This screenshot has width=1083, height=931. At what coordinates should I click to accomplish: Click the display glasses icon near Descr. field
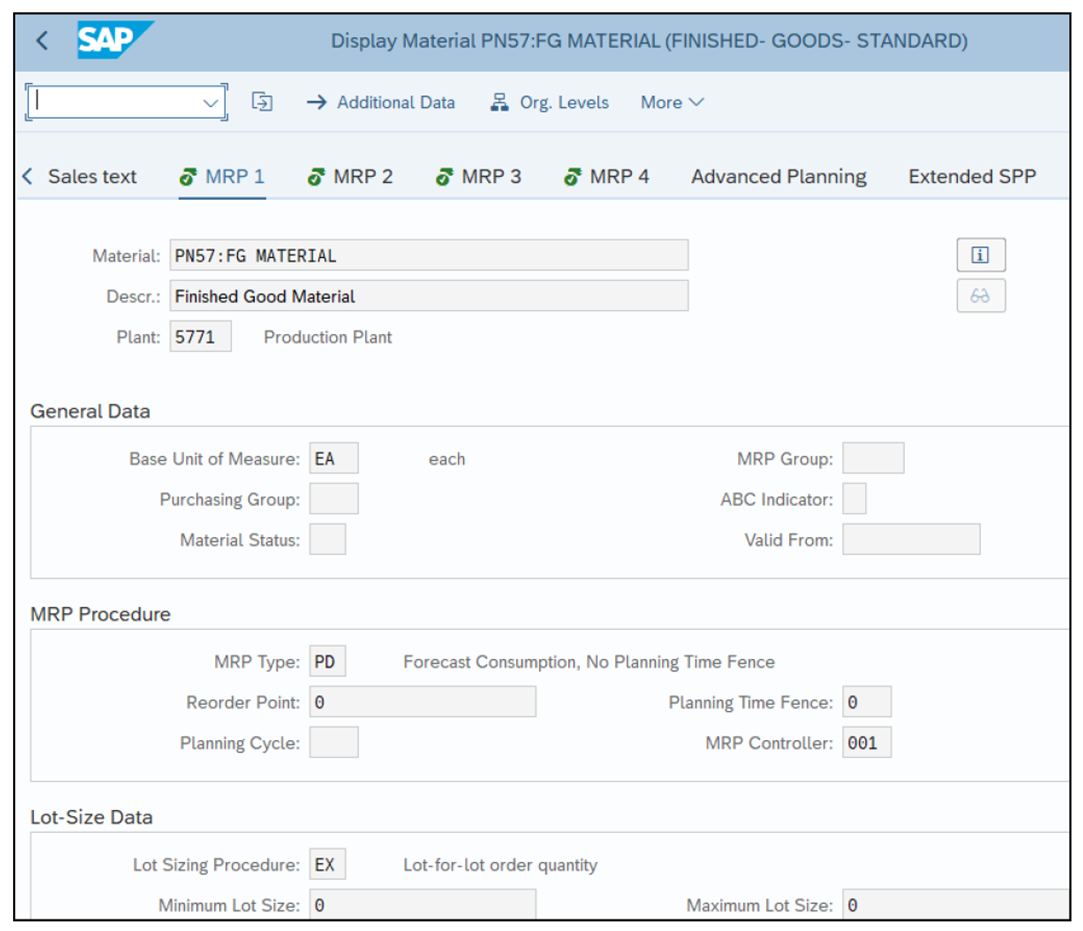pyautogui.click(x=980, y=296)
